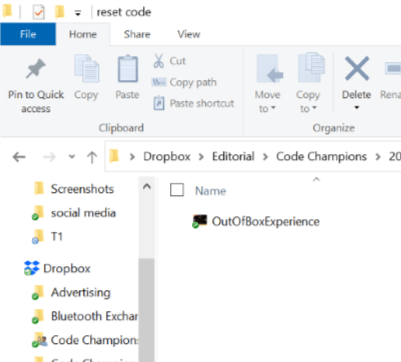Expand the chevron before Dropbox in address bar
The height and width of the screenshot is (362, 401).
coord(132,157)
